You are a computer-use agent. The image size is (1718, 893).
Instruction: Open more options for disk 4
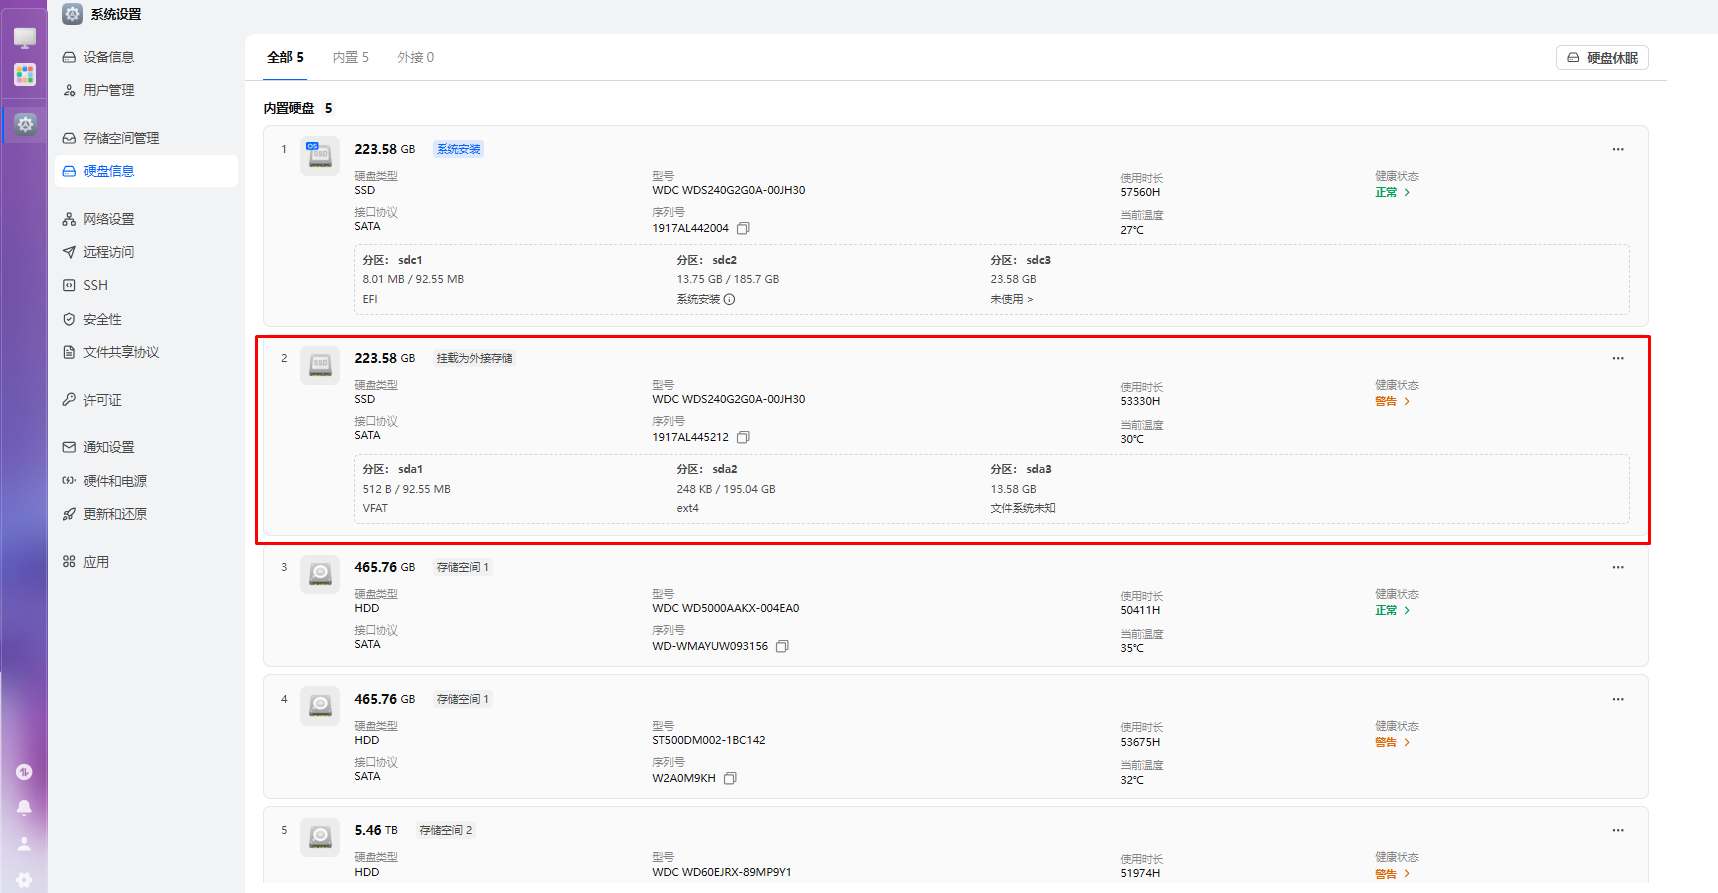click(1617, 699)
